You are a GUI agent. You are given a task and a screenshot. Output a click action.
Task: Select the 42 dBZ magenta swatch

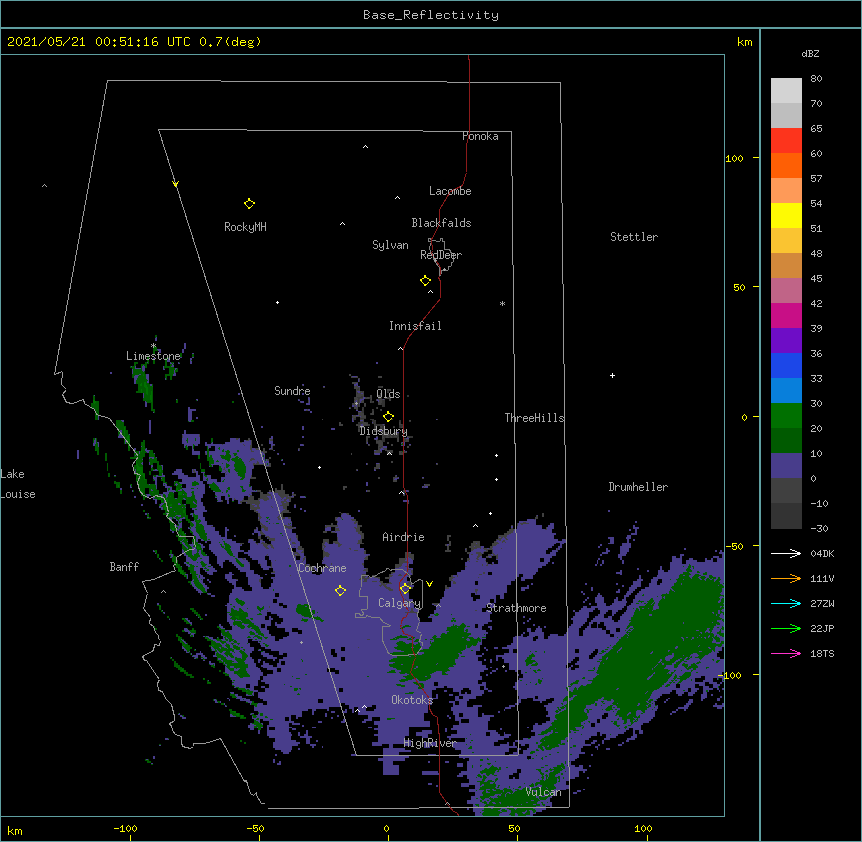click(786, 315)
